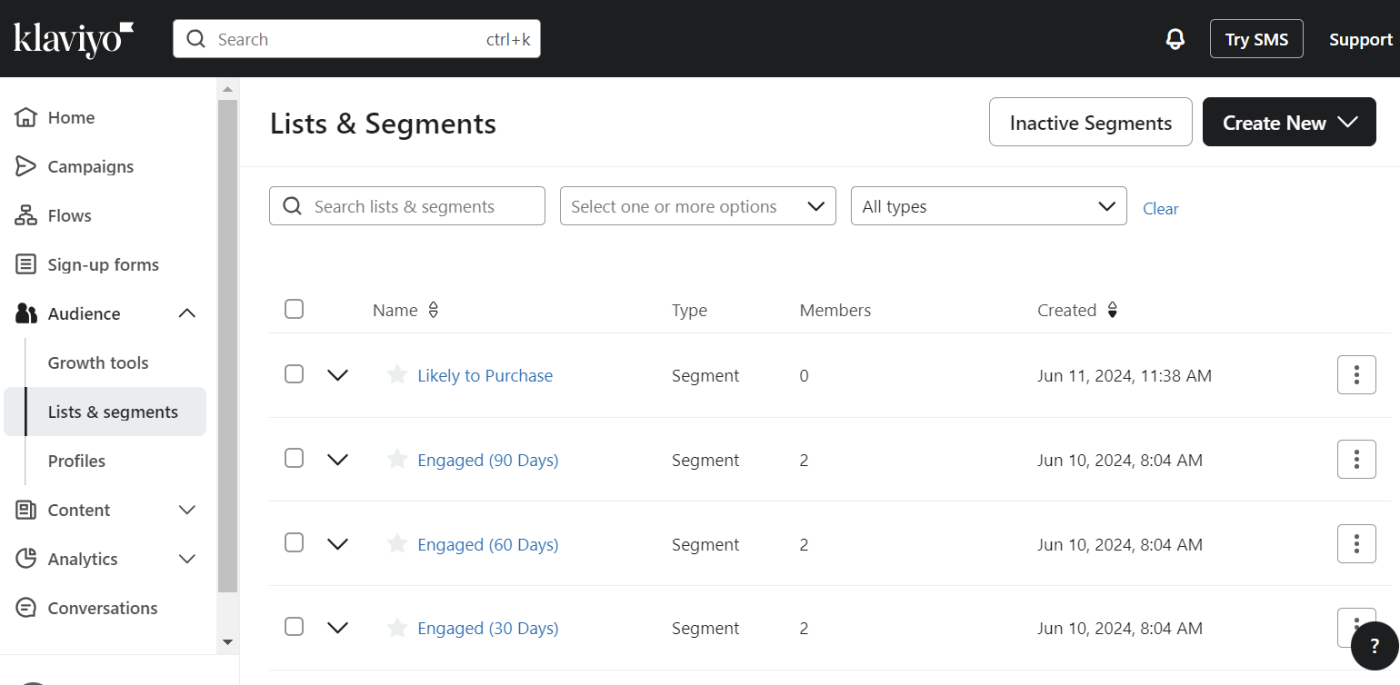Open the All types filter dropdown
This screenshot has width=1400, height=685.
(x=988, y=206)
